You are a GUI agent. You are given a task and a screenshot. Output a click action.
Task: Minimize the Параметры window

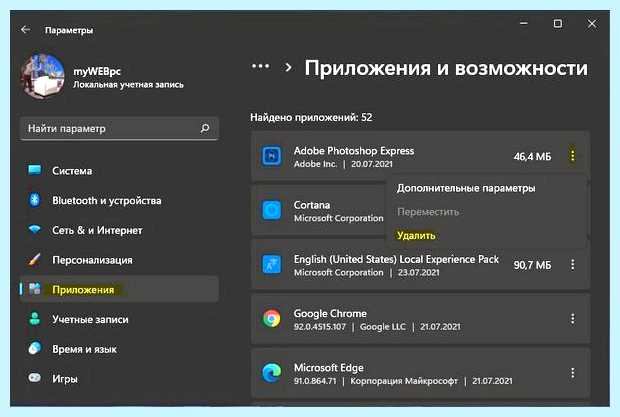click(x=524, y=24)
